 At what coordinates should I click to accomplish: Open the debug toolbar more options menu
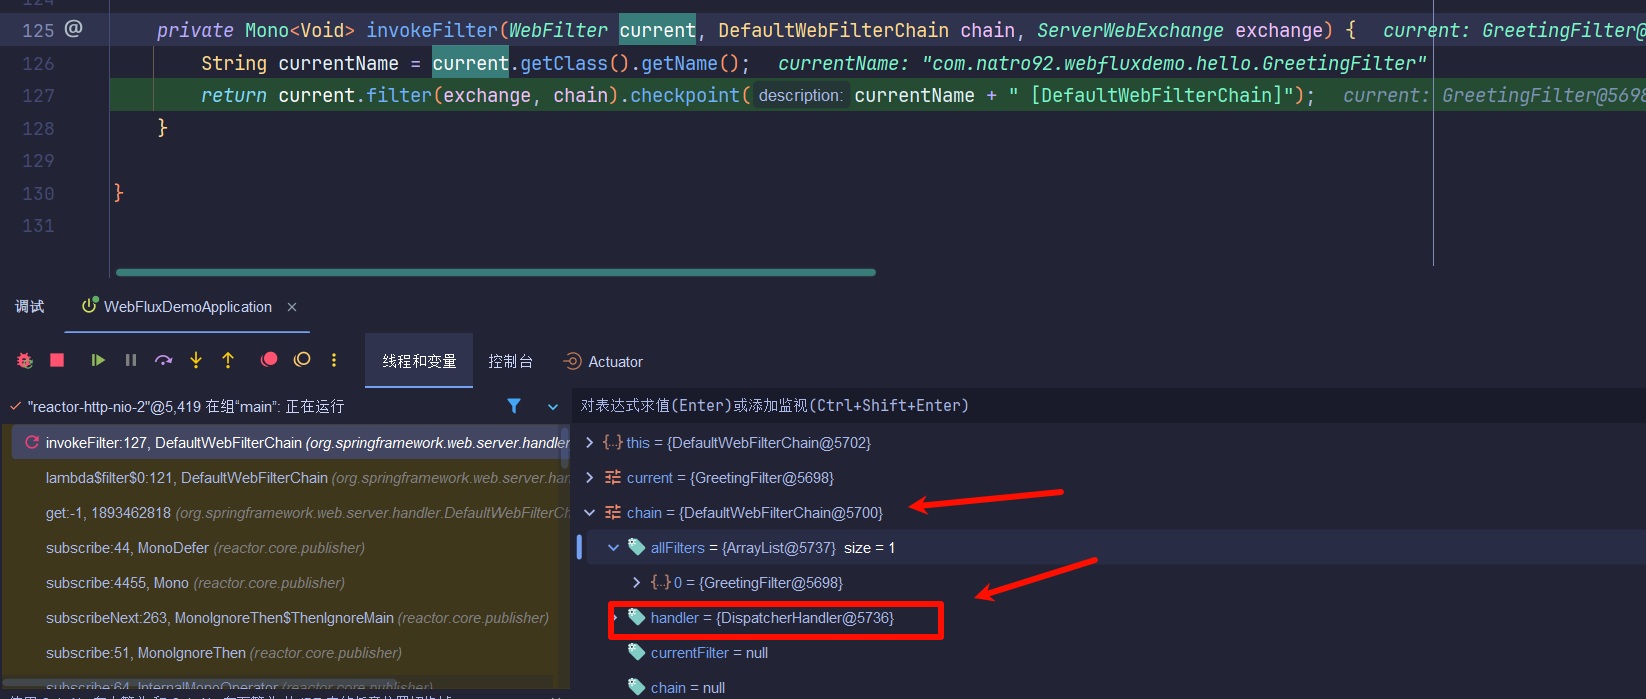334,360
